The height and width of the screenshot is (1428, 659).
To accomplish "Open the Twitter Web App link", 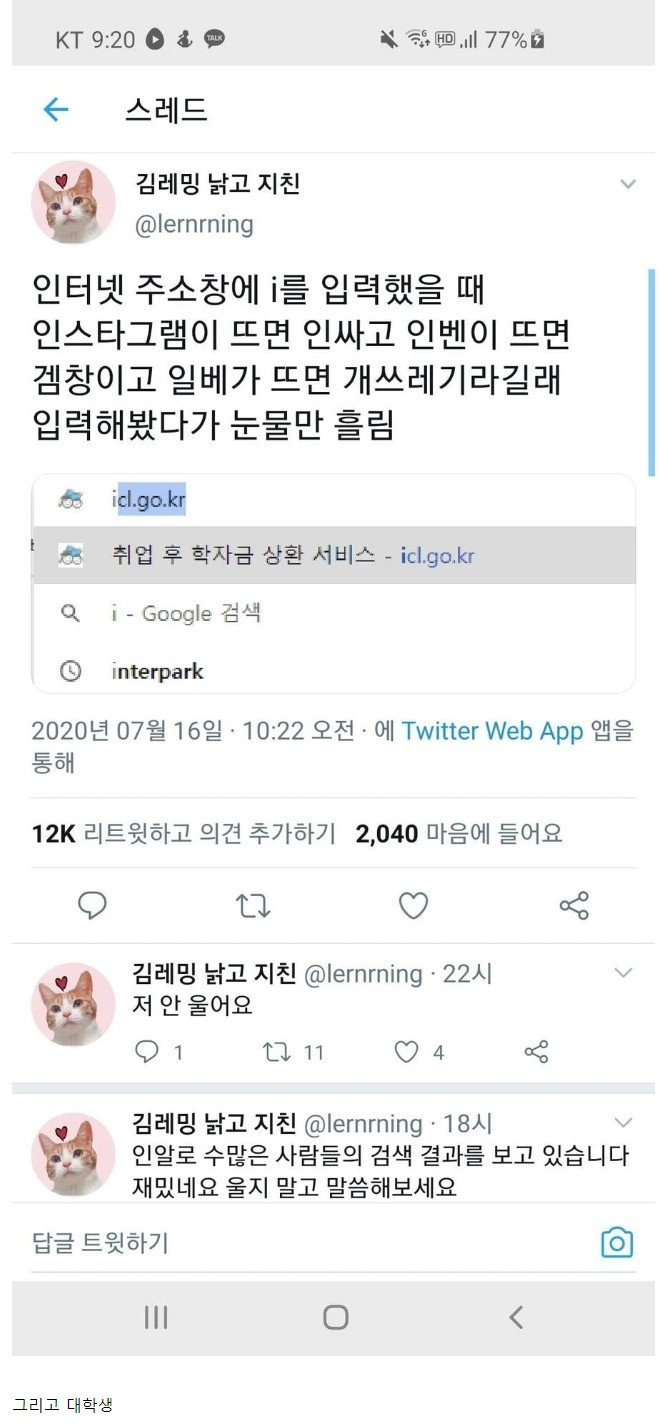I will [492, 731].
